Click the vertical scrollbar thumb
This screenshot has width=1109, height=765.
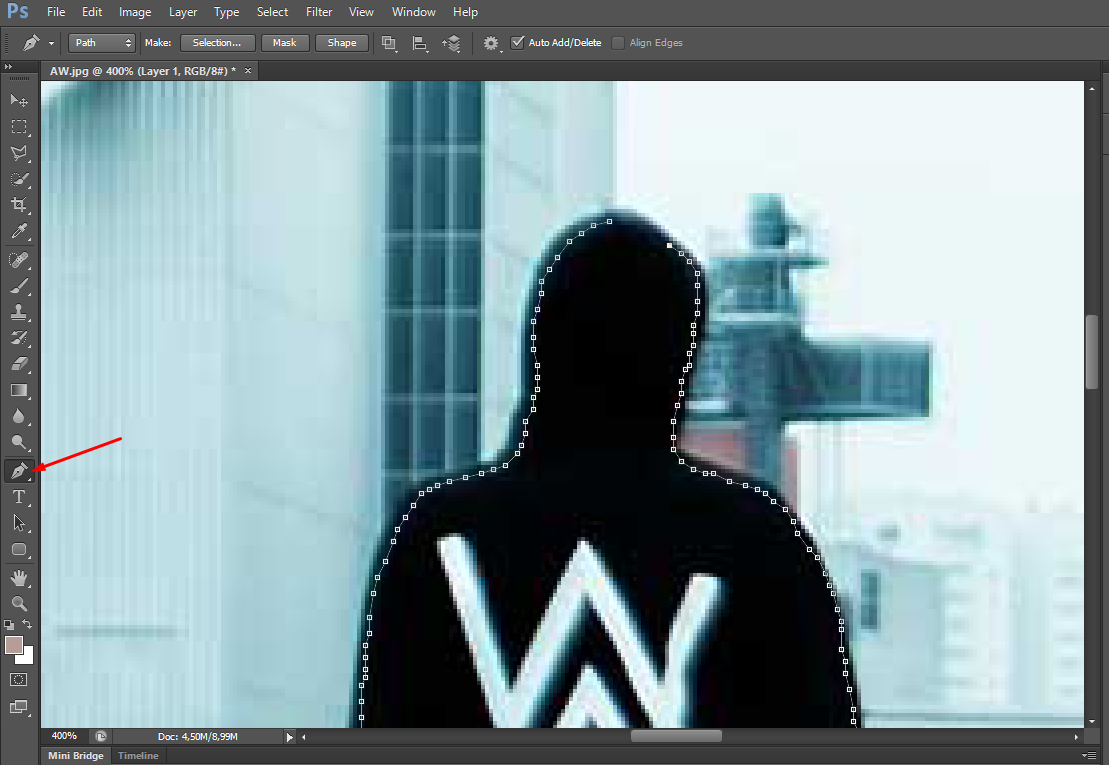1092,351
